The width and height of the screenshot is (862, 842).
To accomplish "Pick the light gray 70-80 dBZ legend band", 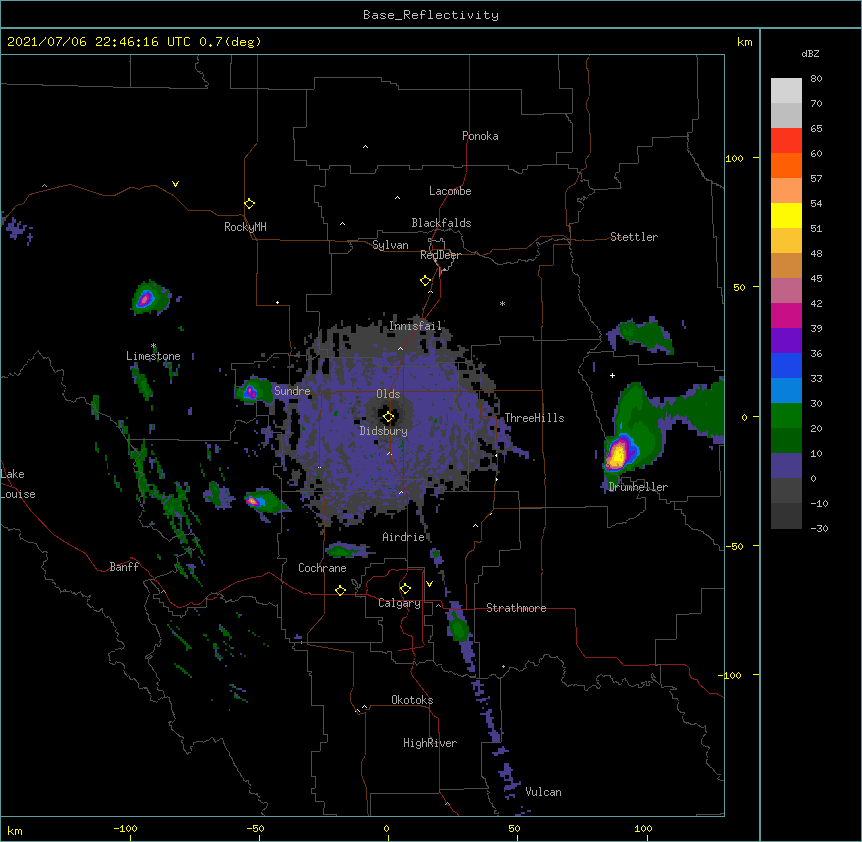I will coord(786,91).
